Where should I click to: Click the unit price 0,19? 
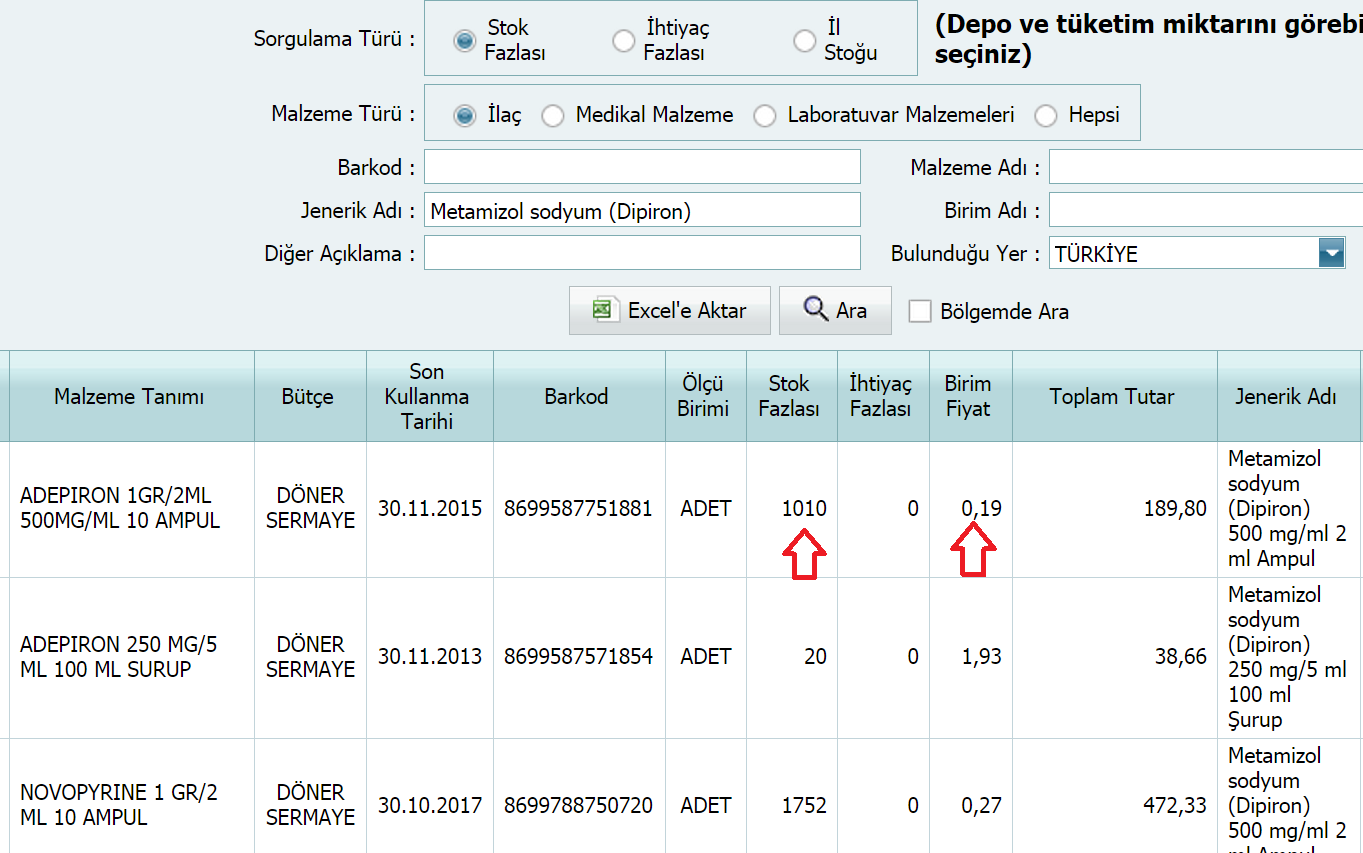click(x=981, y=508)
